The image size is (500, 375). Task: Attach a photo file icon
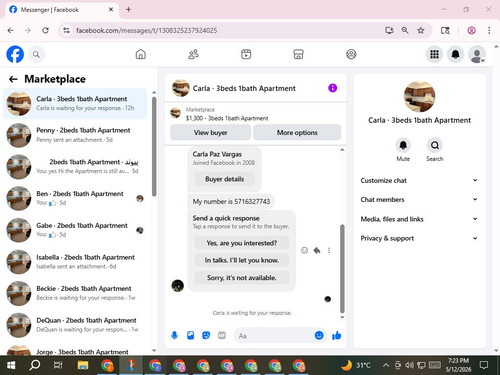tap(190, 335)
